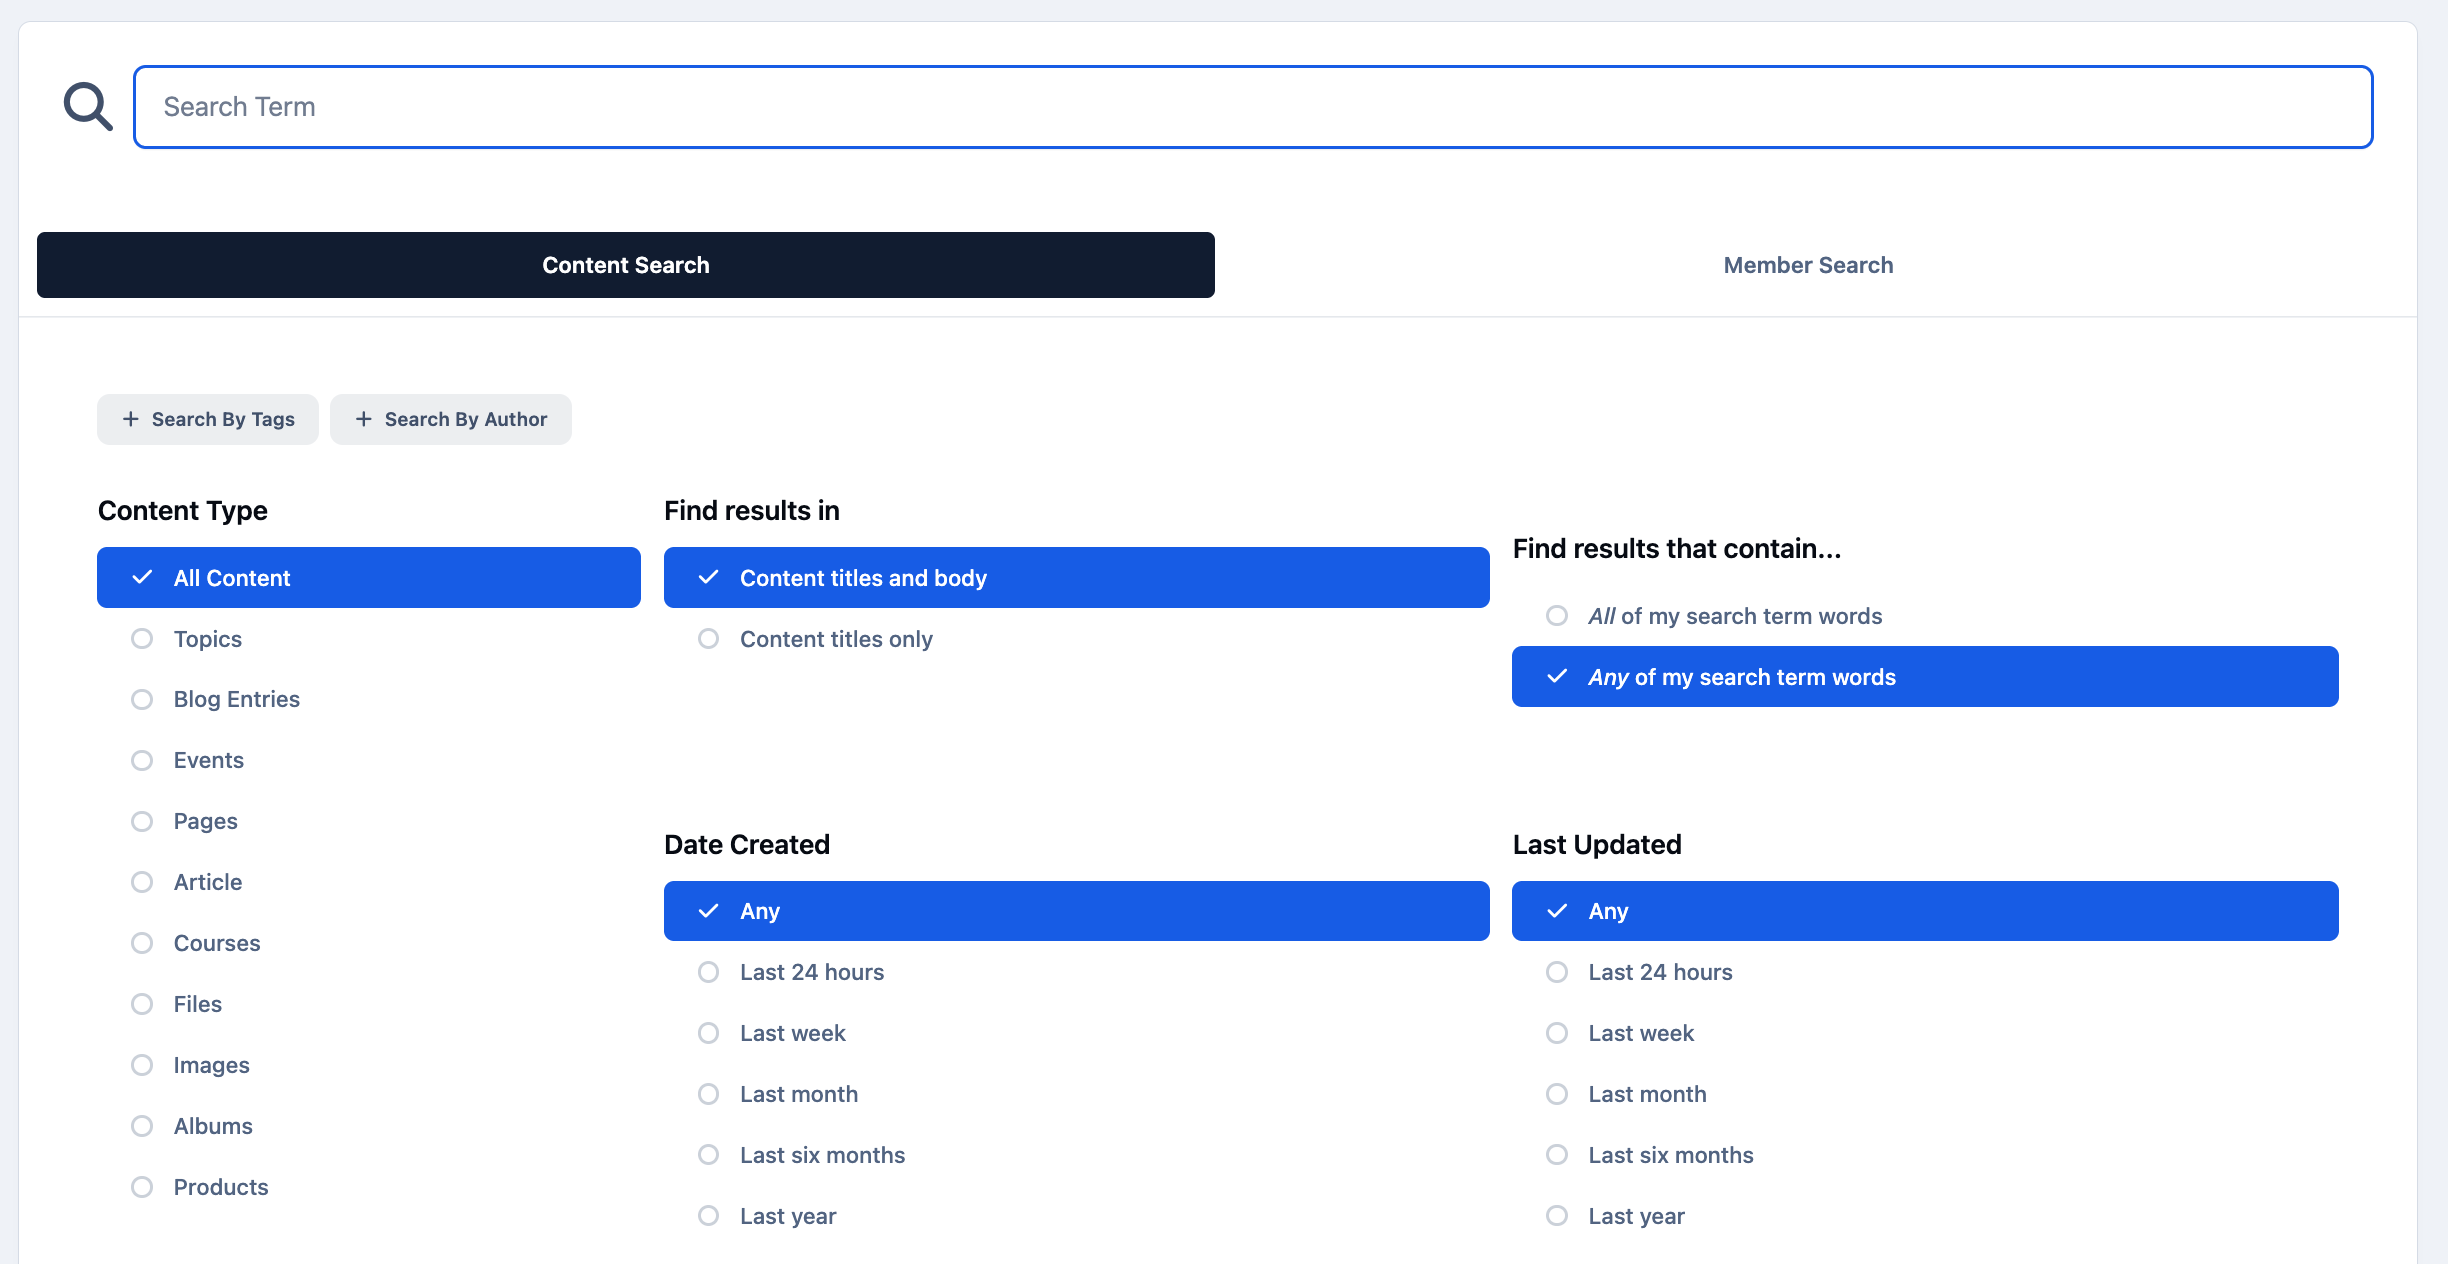Choose the Events content type
Image resolution: width=2448 pixels, height=1264 pixels.
pos(369,760)
